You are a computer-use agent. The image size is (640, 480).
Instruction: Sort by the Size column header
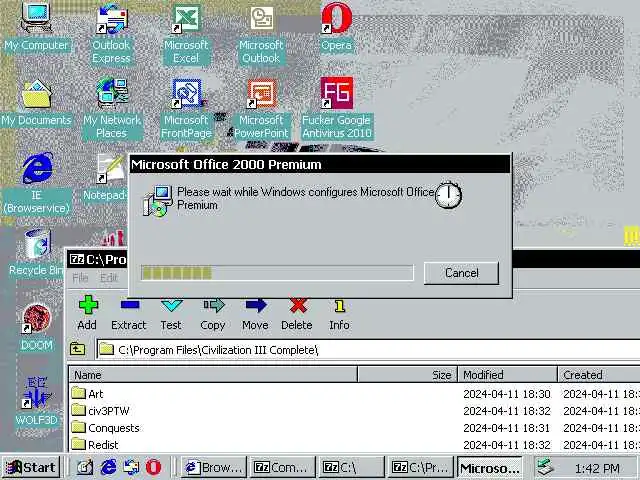[407, 375]
